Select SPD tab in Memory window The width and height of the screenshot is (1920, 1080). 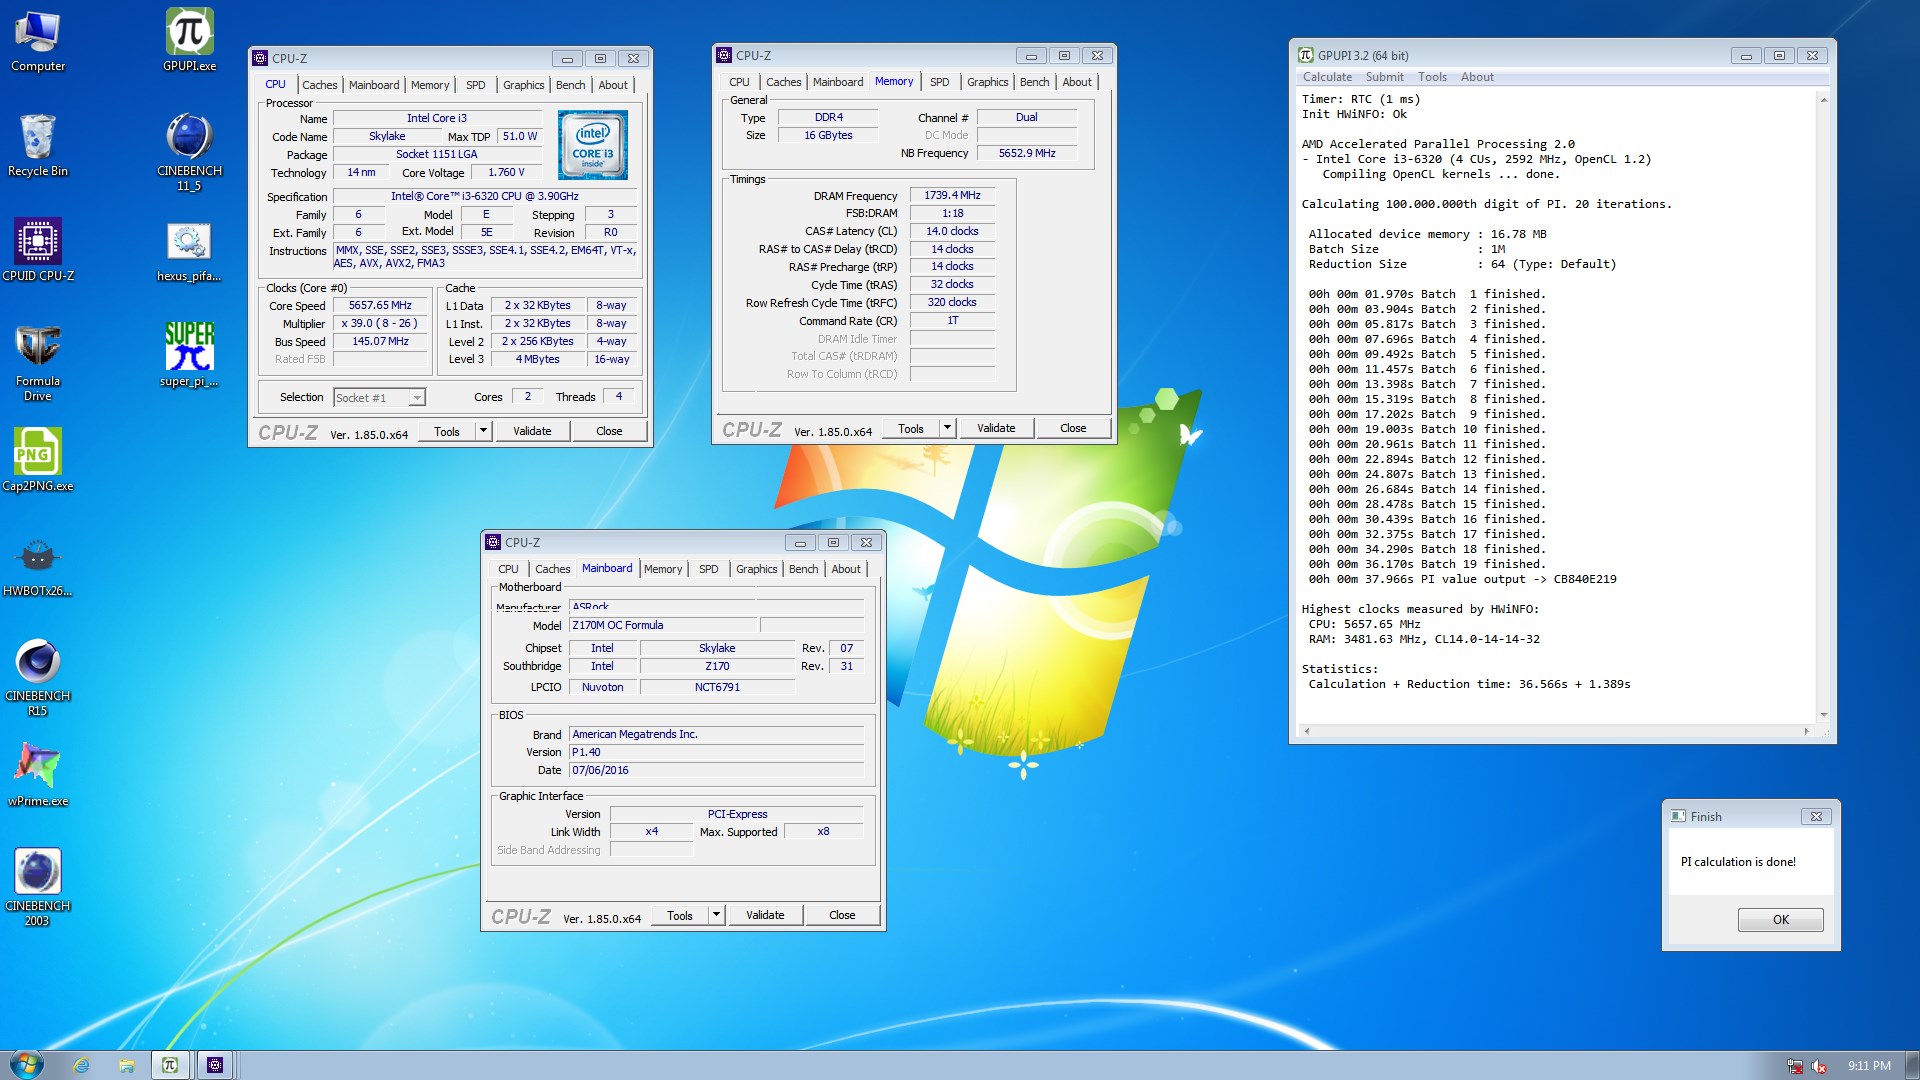[940, 82]
